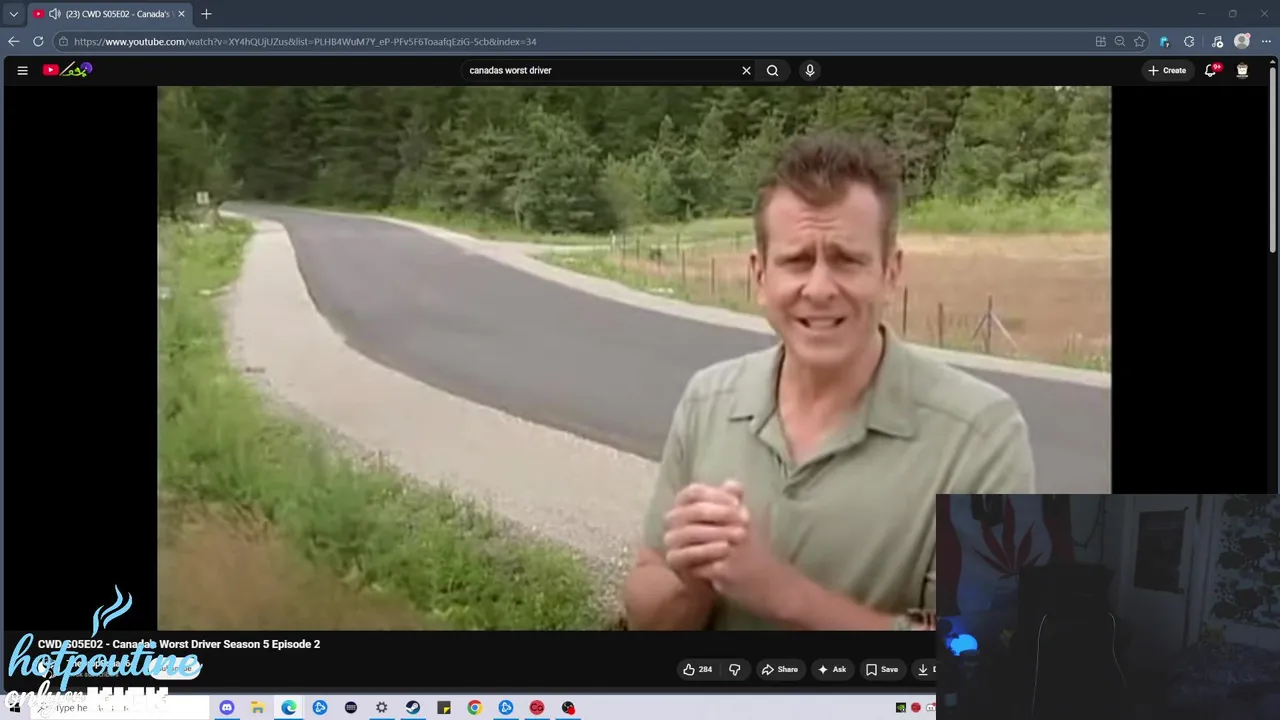
Task: Open Discord from the taskbar
Action: coord(227,708)
